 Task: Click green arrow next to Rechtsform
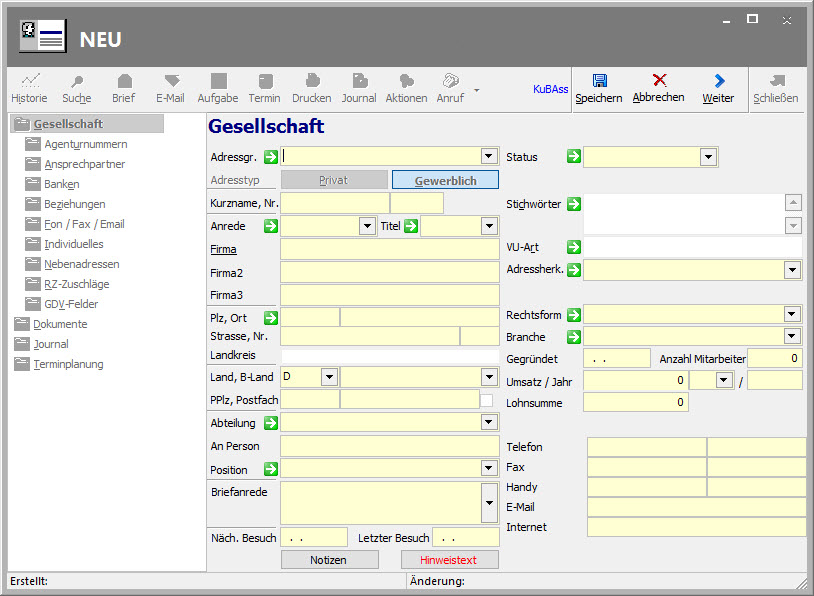[x=573, y=315]
